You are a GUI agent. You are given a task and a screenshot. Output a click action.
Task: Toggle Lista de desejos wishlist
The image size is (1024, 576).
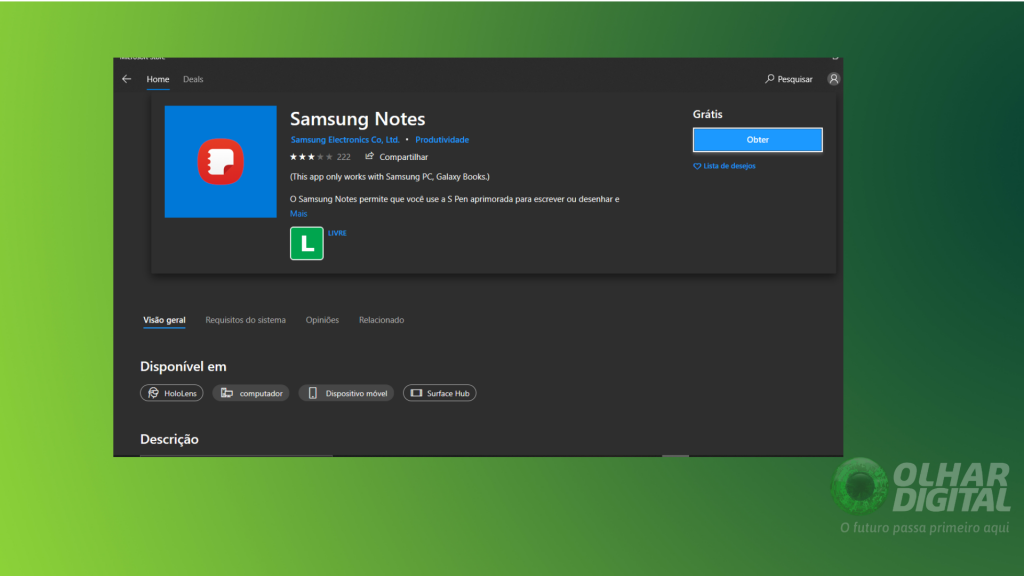click(724, 165)
